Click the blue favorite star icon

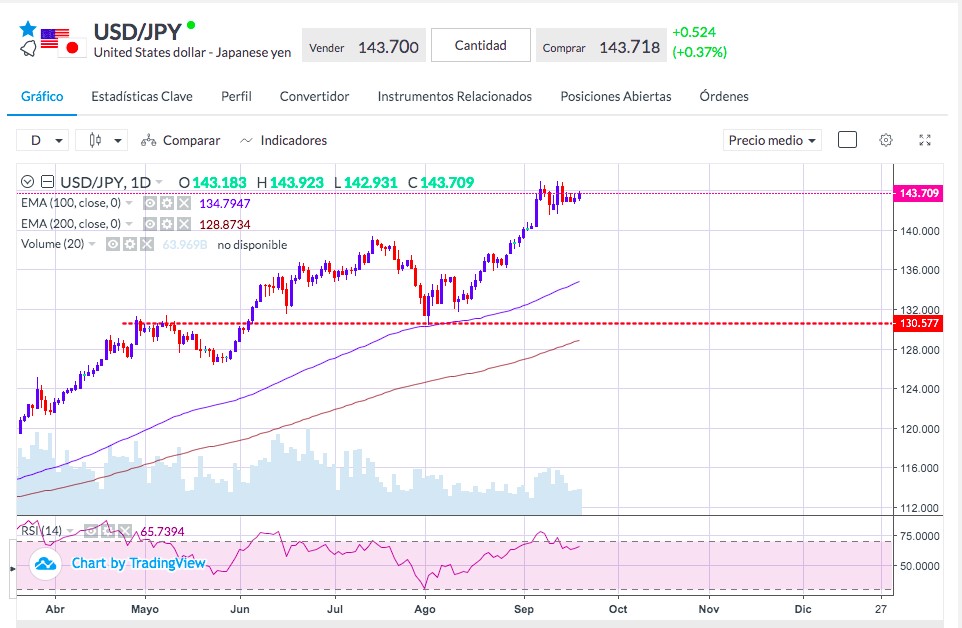pos(28,29)
